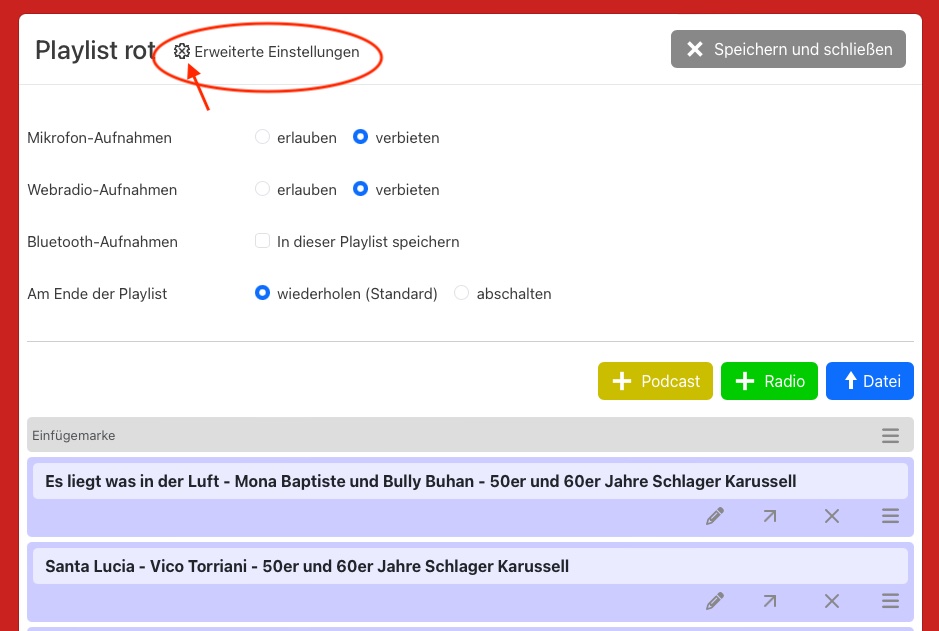939x631 pixels.
Task: Select 'erlauben' for Mikrofon-Aufnahmen
Action: click(263, 137)
